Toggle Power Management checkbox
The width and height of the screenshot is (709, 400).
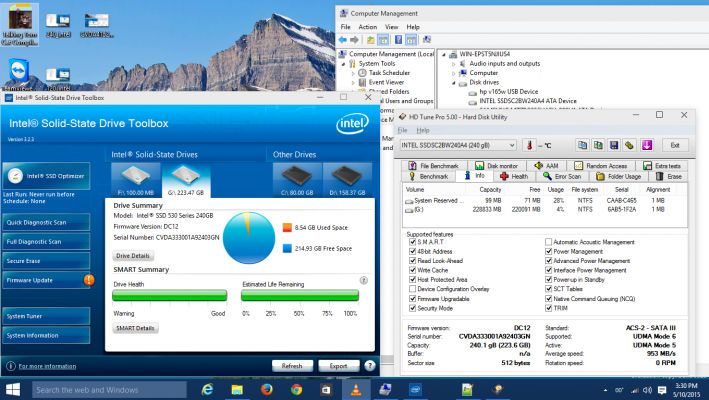coord(548,251)
